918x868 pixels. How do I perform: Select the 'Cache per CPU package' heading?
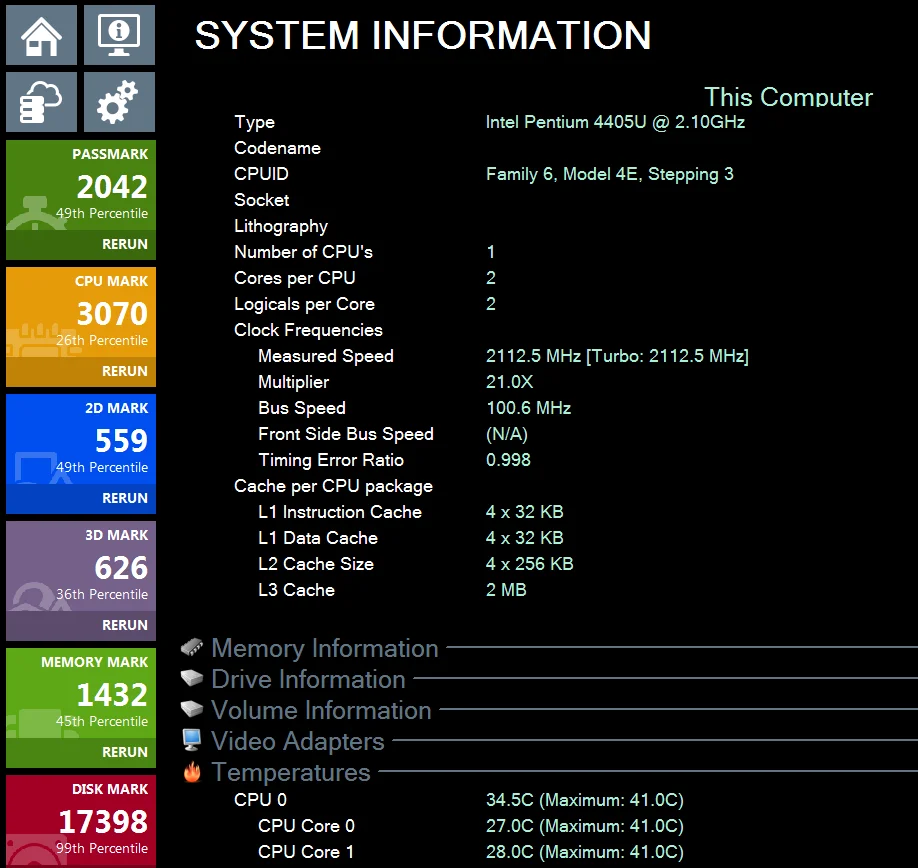(x=333, y=486)
